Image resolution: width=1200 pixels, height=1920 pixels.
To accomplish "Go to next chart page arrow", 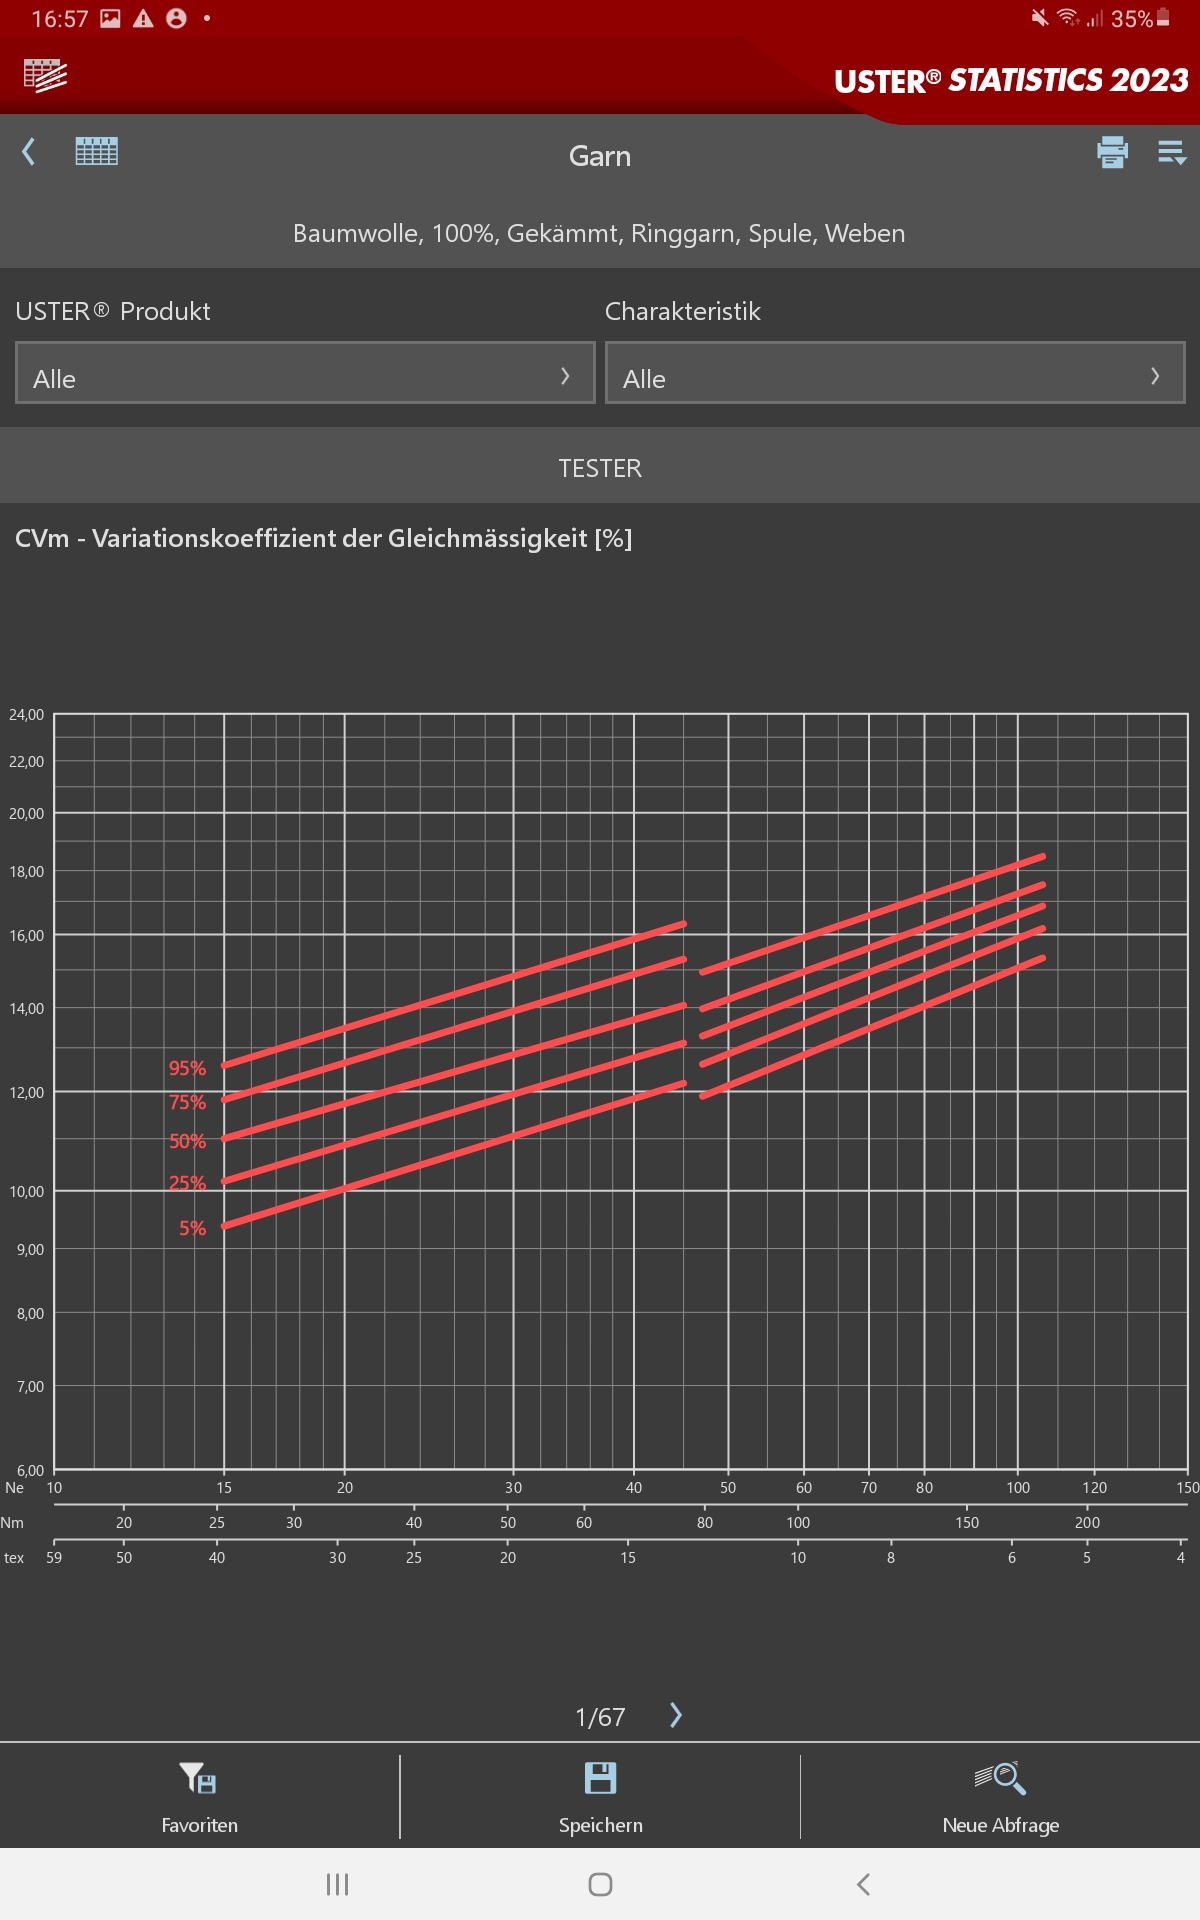I will point(676,1715).
